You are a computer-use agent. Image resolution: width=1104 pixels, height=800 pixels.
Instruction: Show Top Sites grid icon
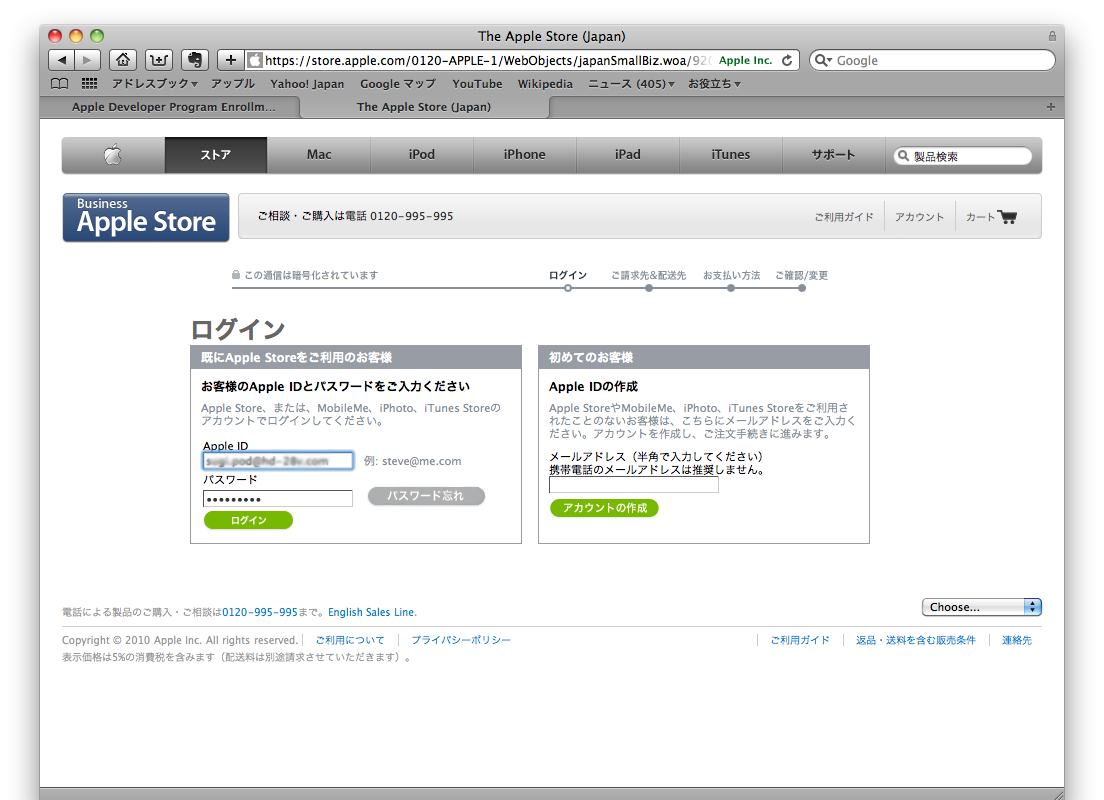(x=89, y=84)
